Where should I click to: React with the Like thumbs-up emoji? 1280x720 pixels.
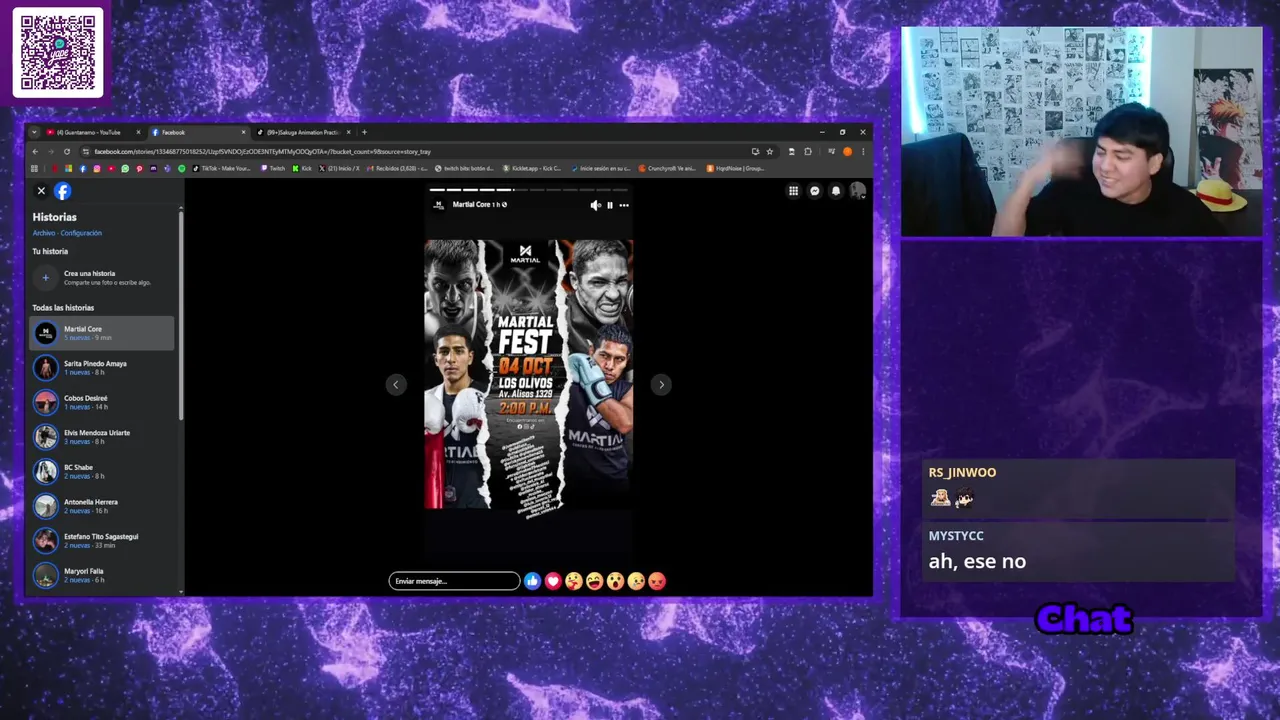[532, 581]
